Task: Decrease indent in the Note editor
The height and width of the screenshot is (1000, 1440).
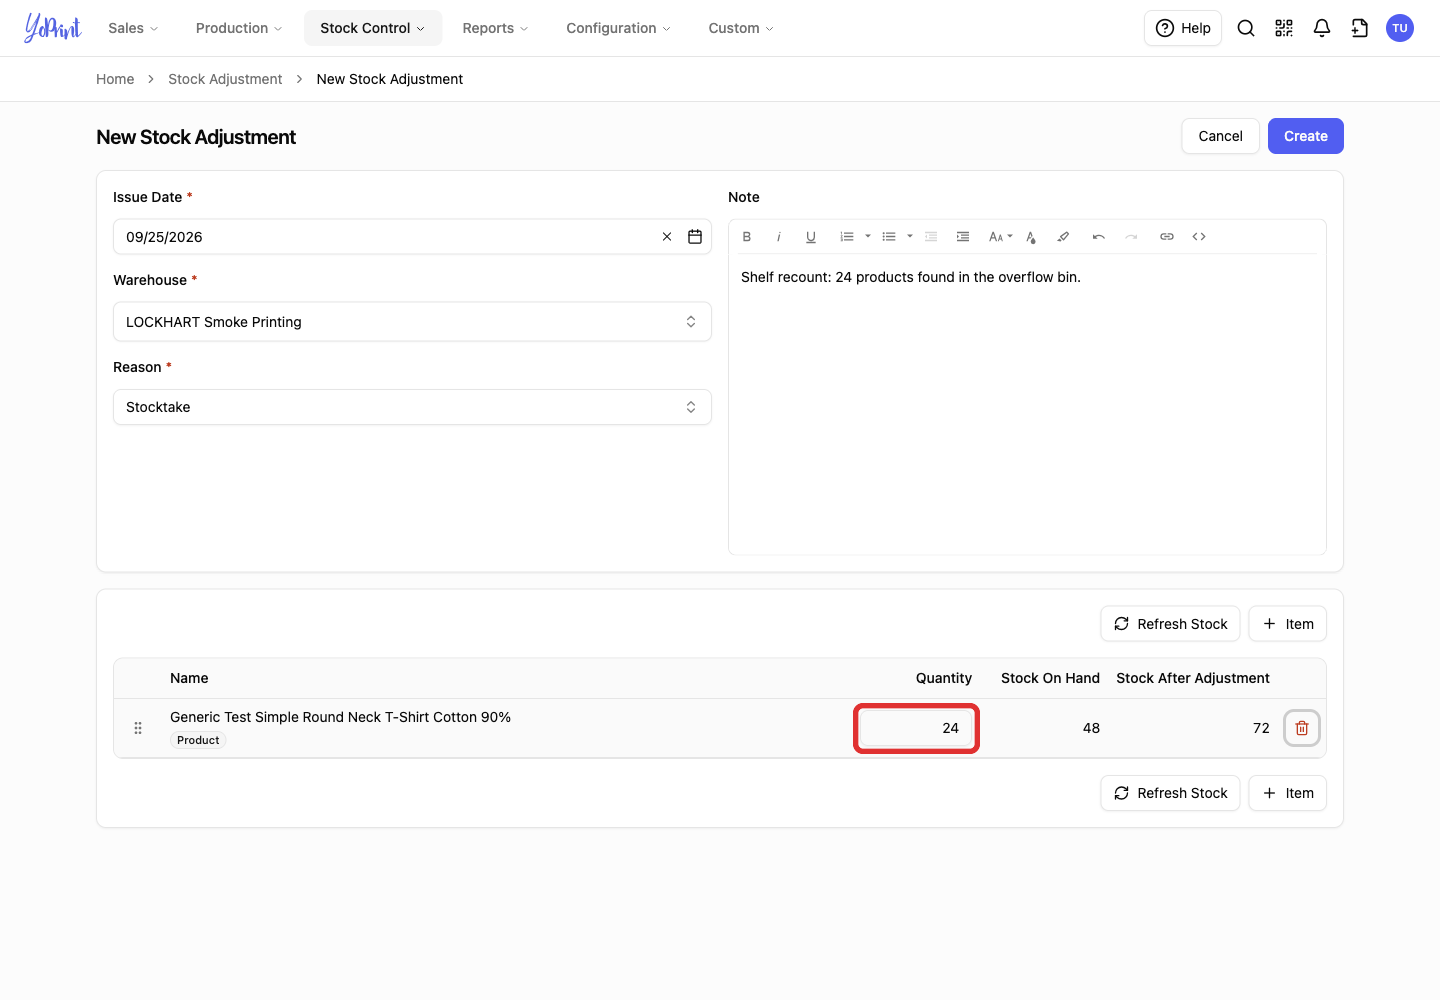Action: click(931, 237)
